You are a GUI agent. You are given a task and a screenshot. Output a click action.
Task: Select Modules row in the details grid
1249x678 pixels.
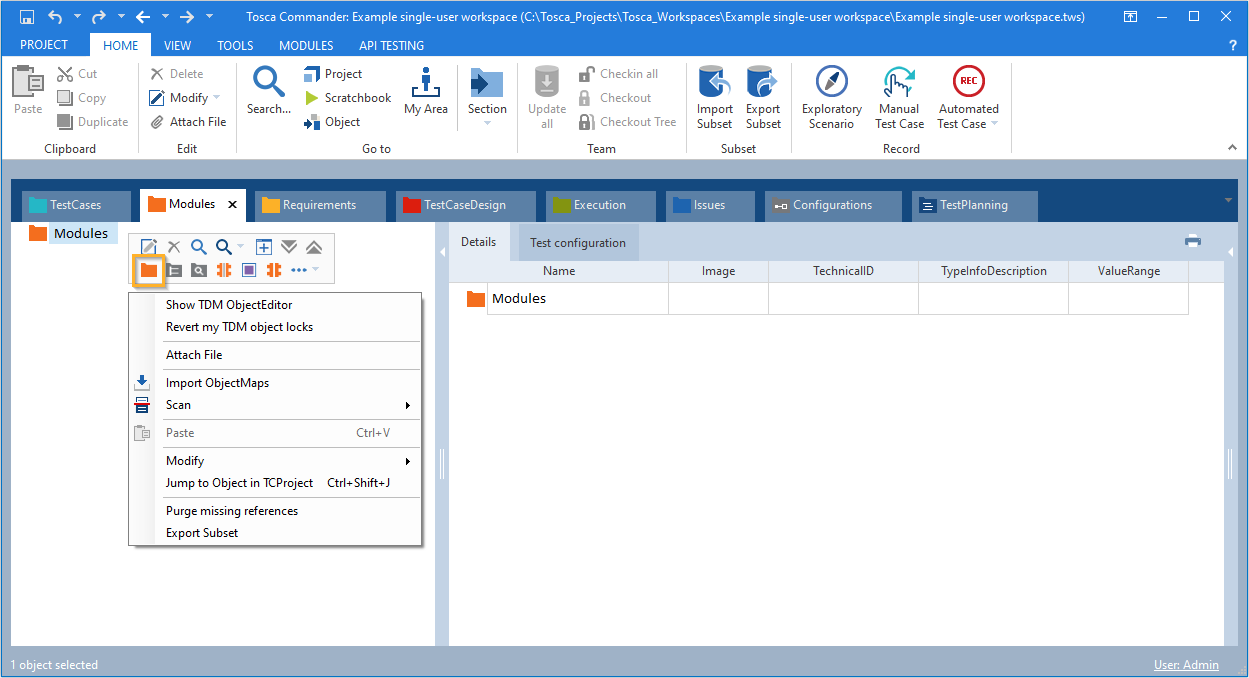pos(519,299)
